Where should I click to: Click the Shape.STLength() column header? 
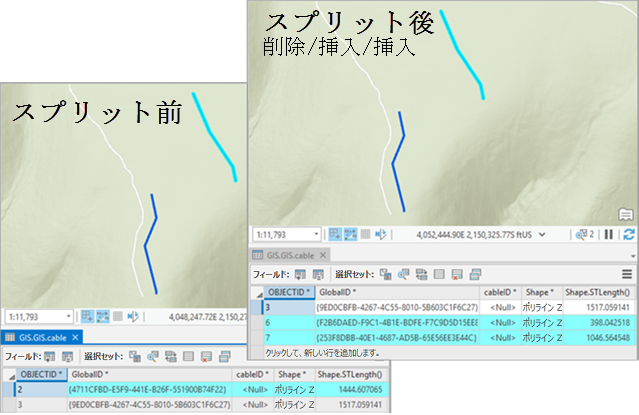pyautogui.click(x=600, y=292)
